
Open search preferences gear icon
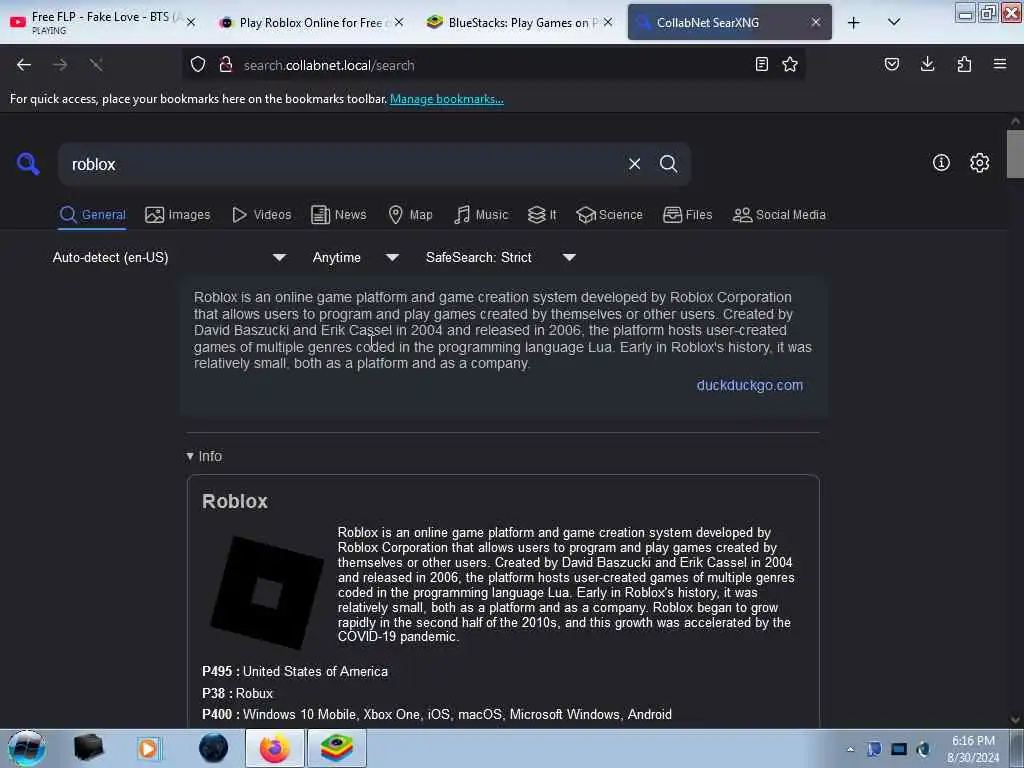(979, 163)
